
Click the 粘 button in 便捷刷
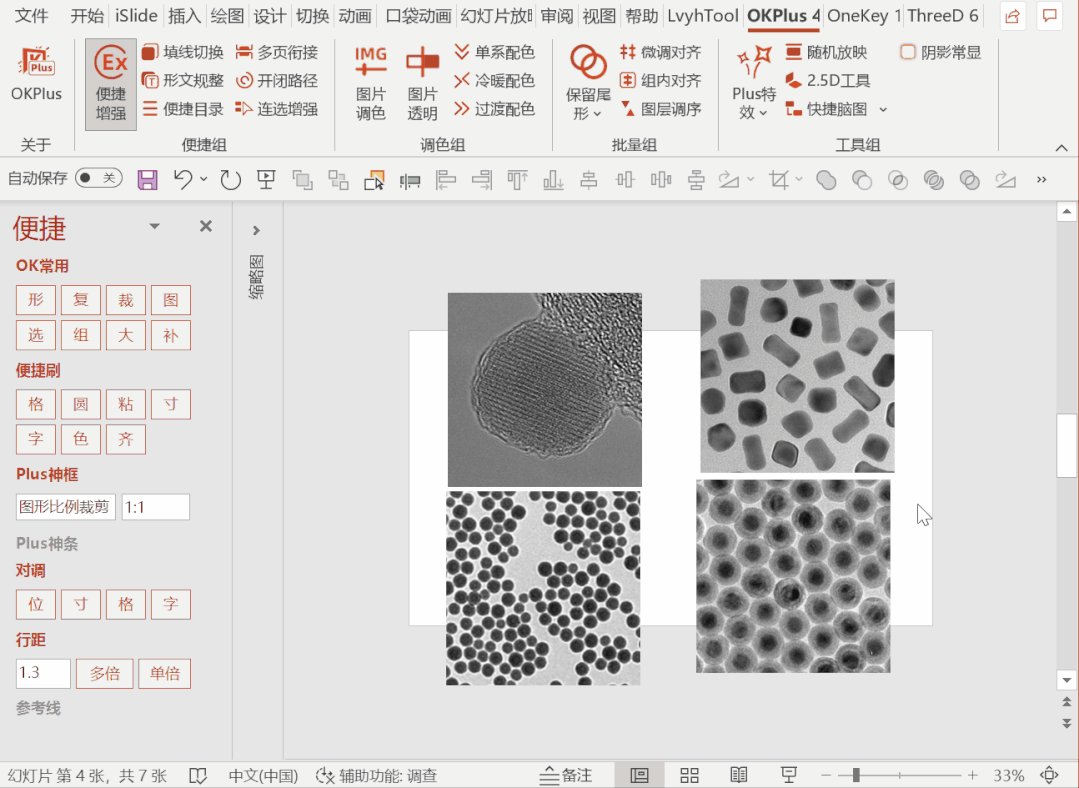pyautogui.click(x=125, y=404)
